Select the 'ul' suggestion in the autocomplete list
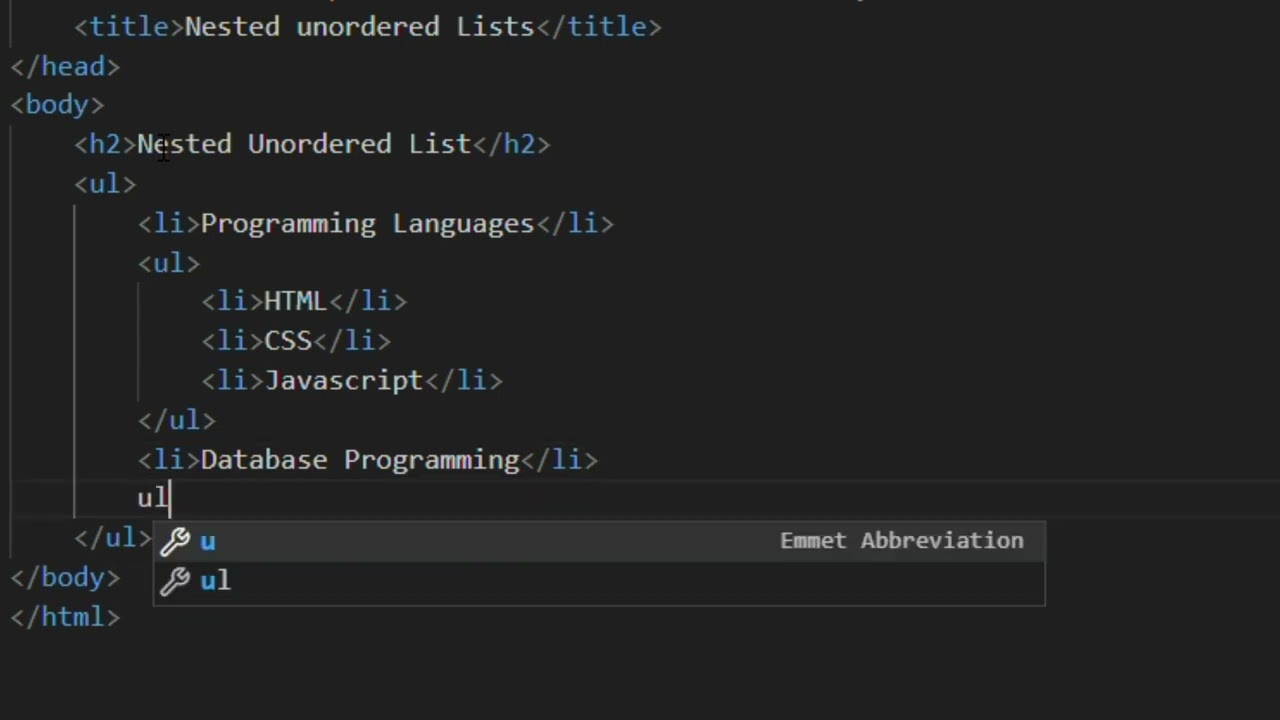This screenshot has width=1280, height=720. pos(598,580)
